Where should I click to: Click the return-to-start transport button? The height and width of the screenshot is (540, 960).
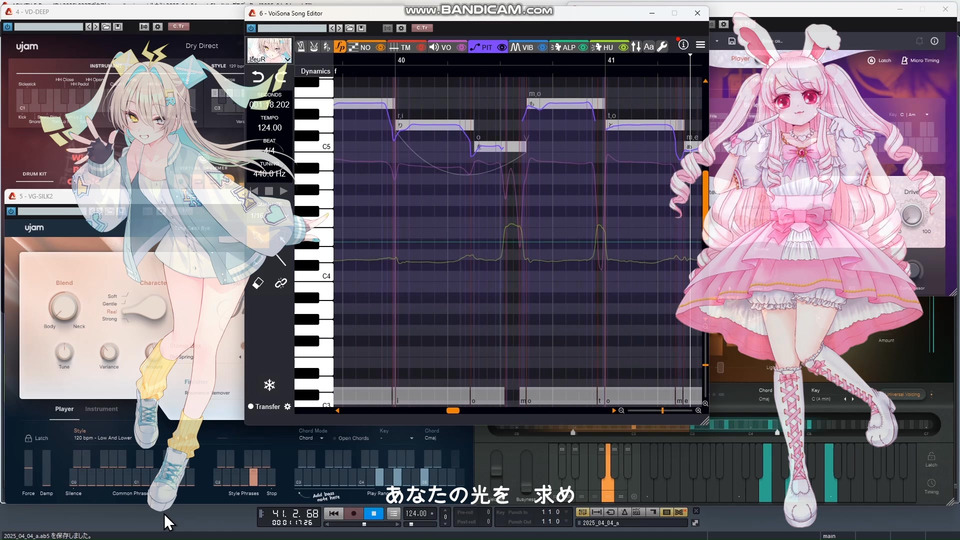tap(334, 514)
